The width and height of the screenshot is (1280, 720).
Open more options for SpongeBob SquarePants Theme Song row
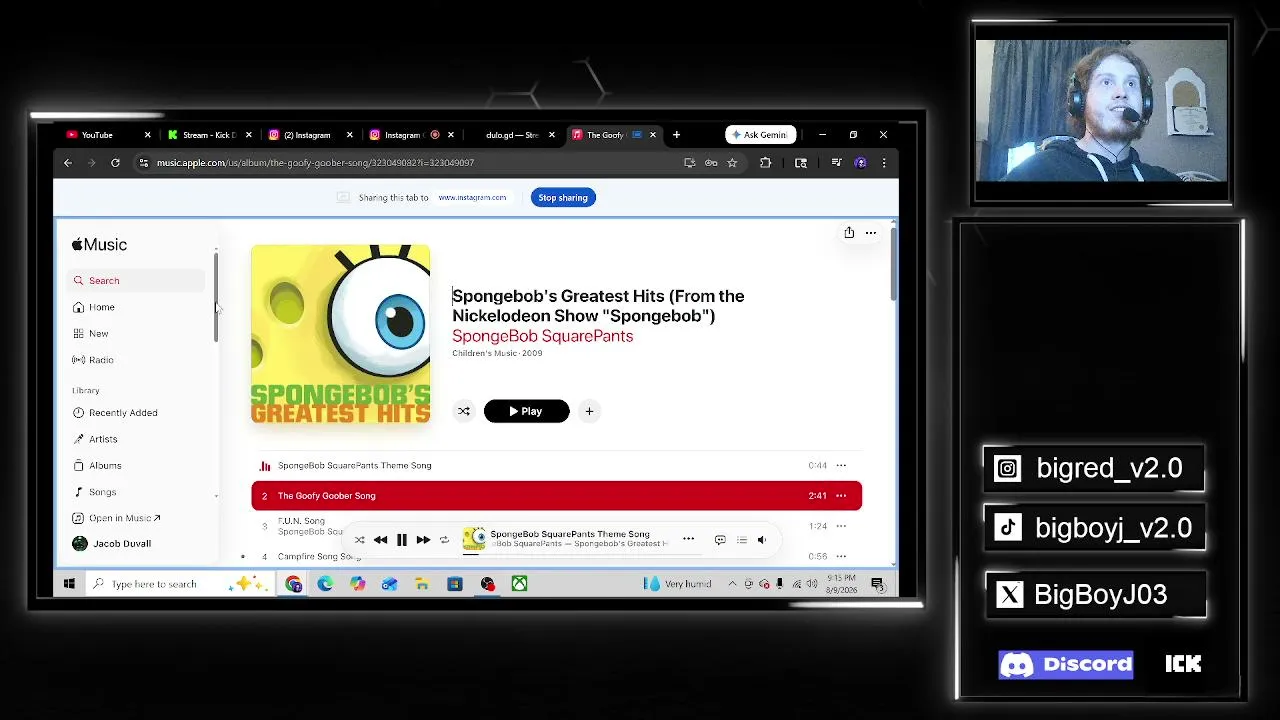[x=841, y=465]
